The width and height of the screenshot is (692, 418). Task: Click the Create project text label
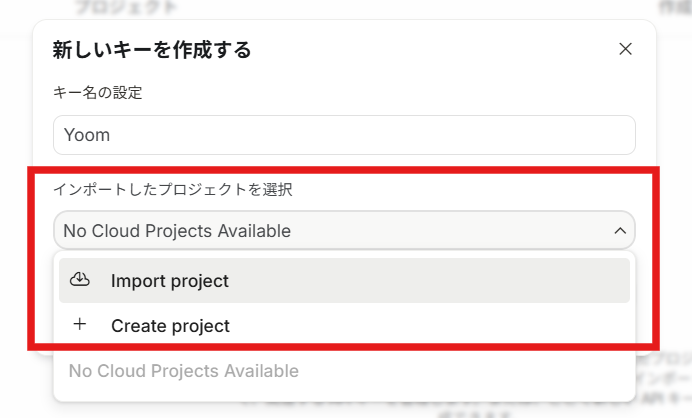[170, 325]
